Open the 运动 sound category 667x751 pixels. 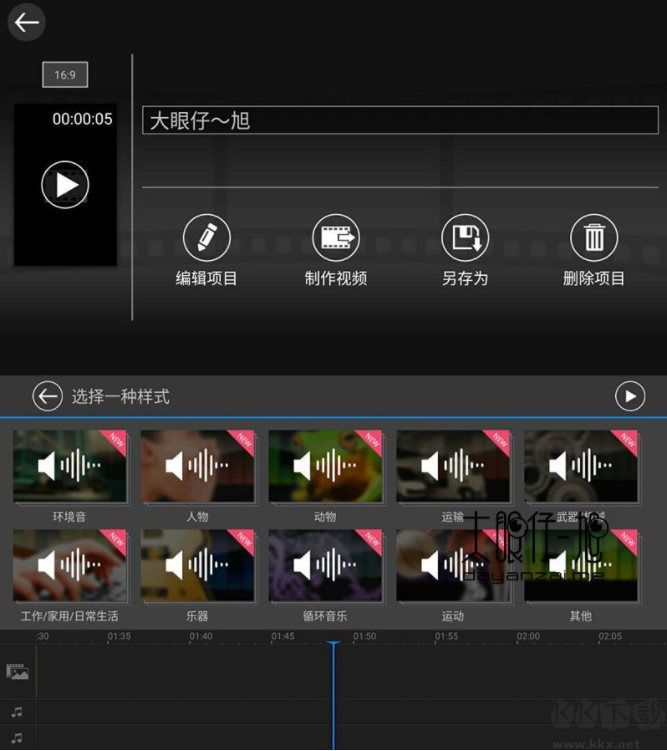(453, 565)
